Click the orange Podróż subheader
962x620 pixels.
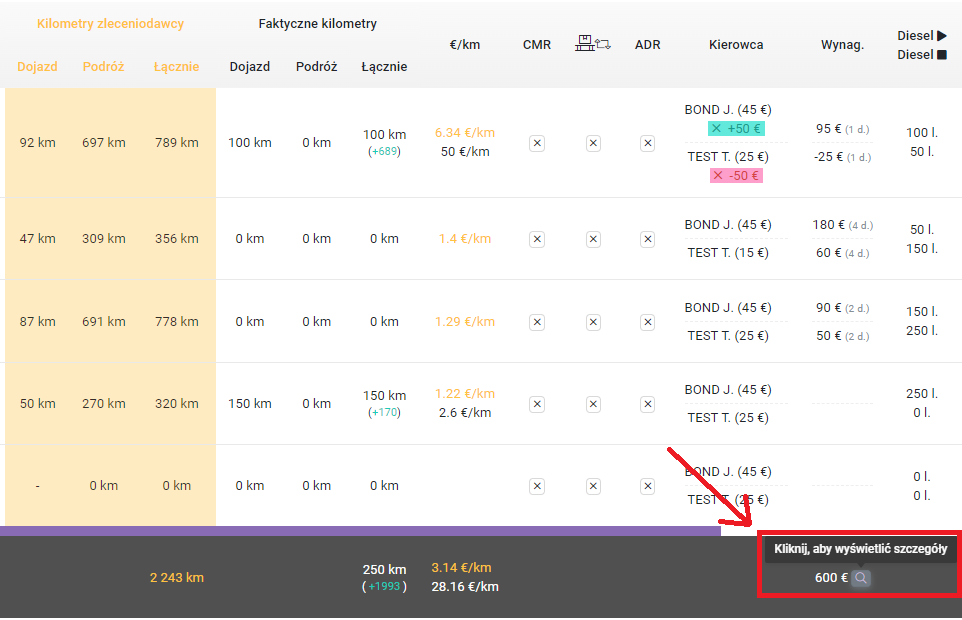(104, 66)
